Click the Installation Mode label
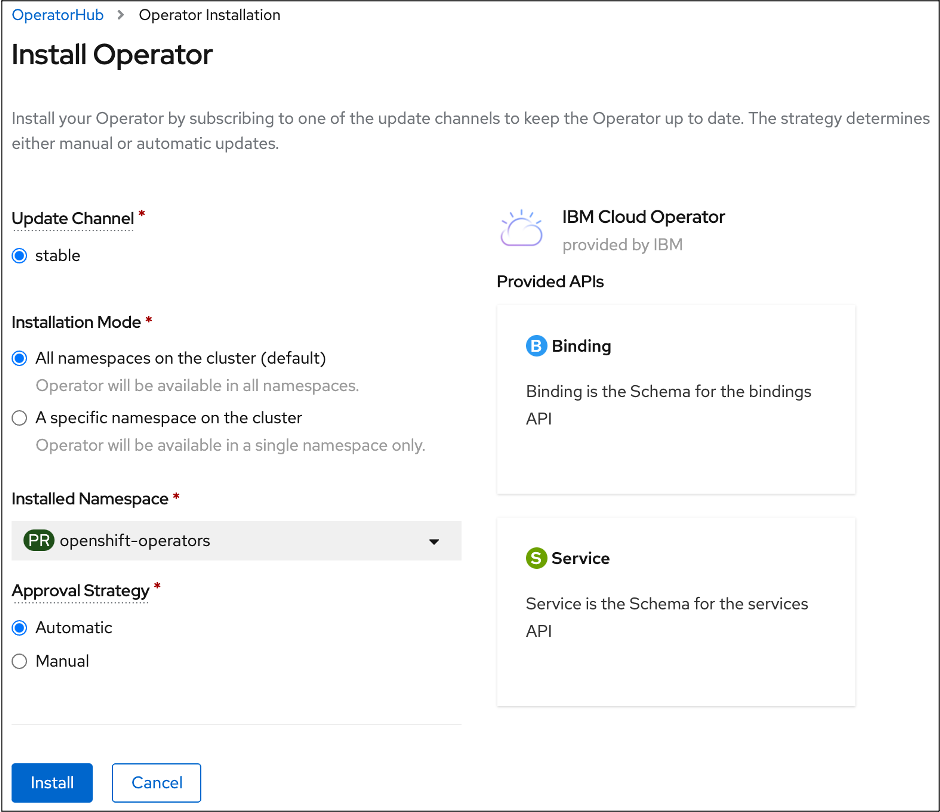The height and width of the screenshot is (812, 940). pyautogui.click(x=76, y=322)
